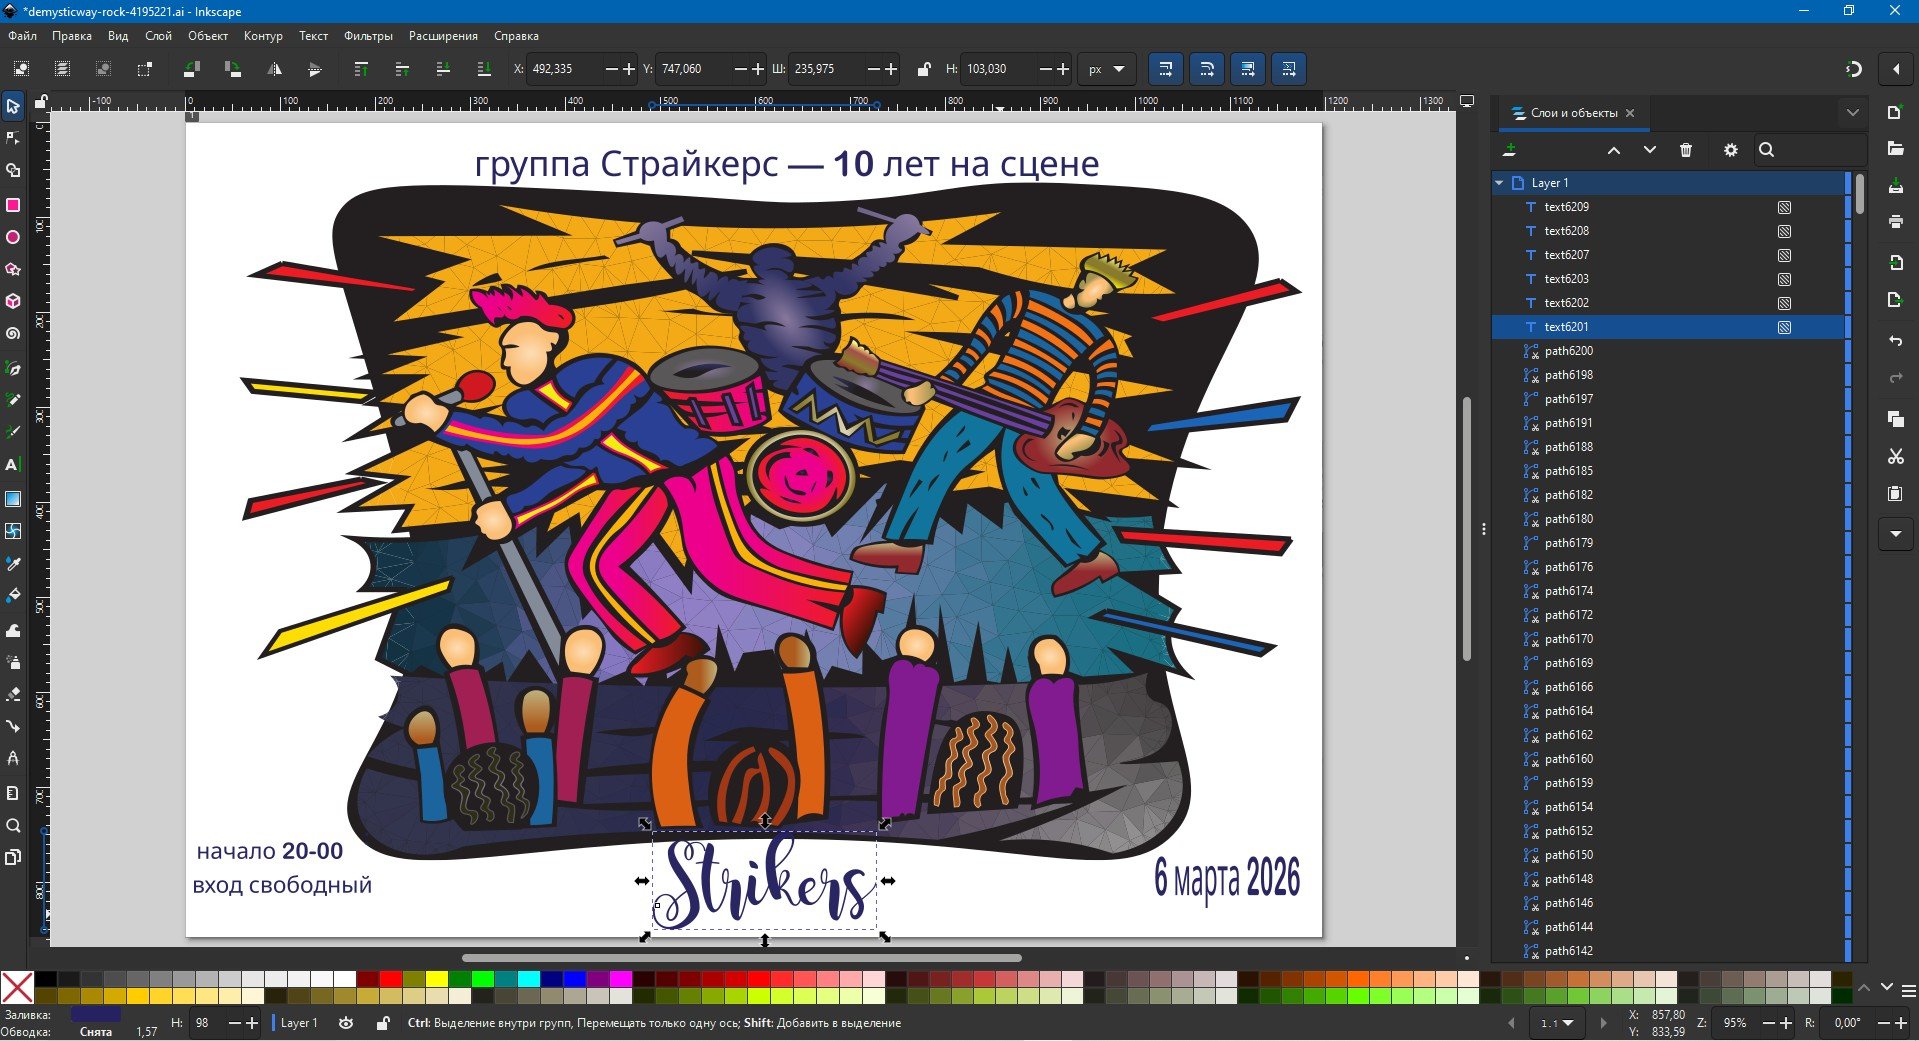Image resolution: width=1919 pixels, height=1041 pixels.
Task: Toggle Layer 1 lock in status bar
Action: click(382, 1023)
